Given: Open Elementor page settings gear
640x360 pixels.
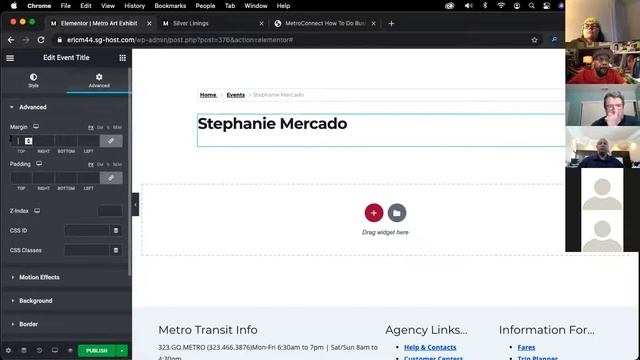Looking at the screenshot, I should coord(8,350).
